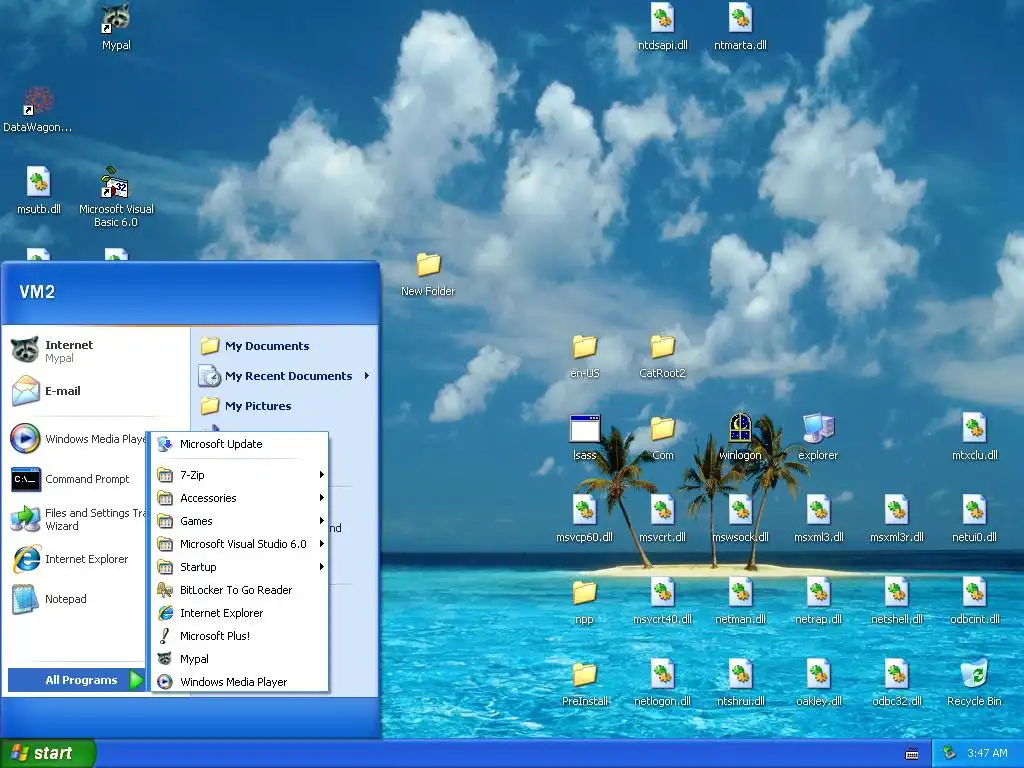
Task: Open the npp folder
Action: tap(584, 602)
